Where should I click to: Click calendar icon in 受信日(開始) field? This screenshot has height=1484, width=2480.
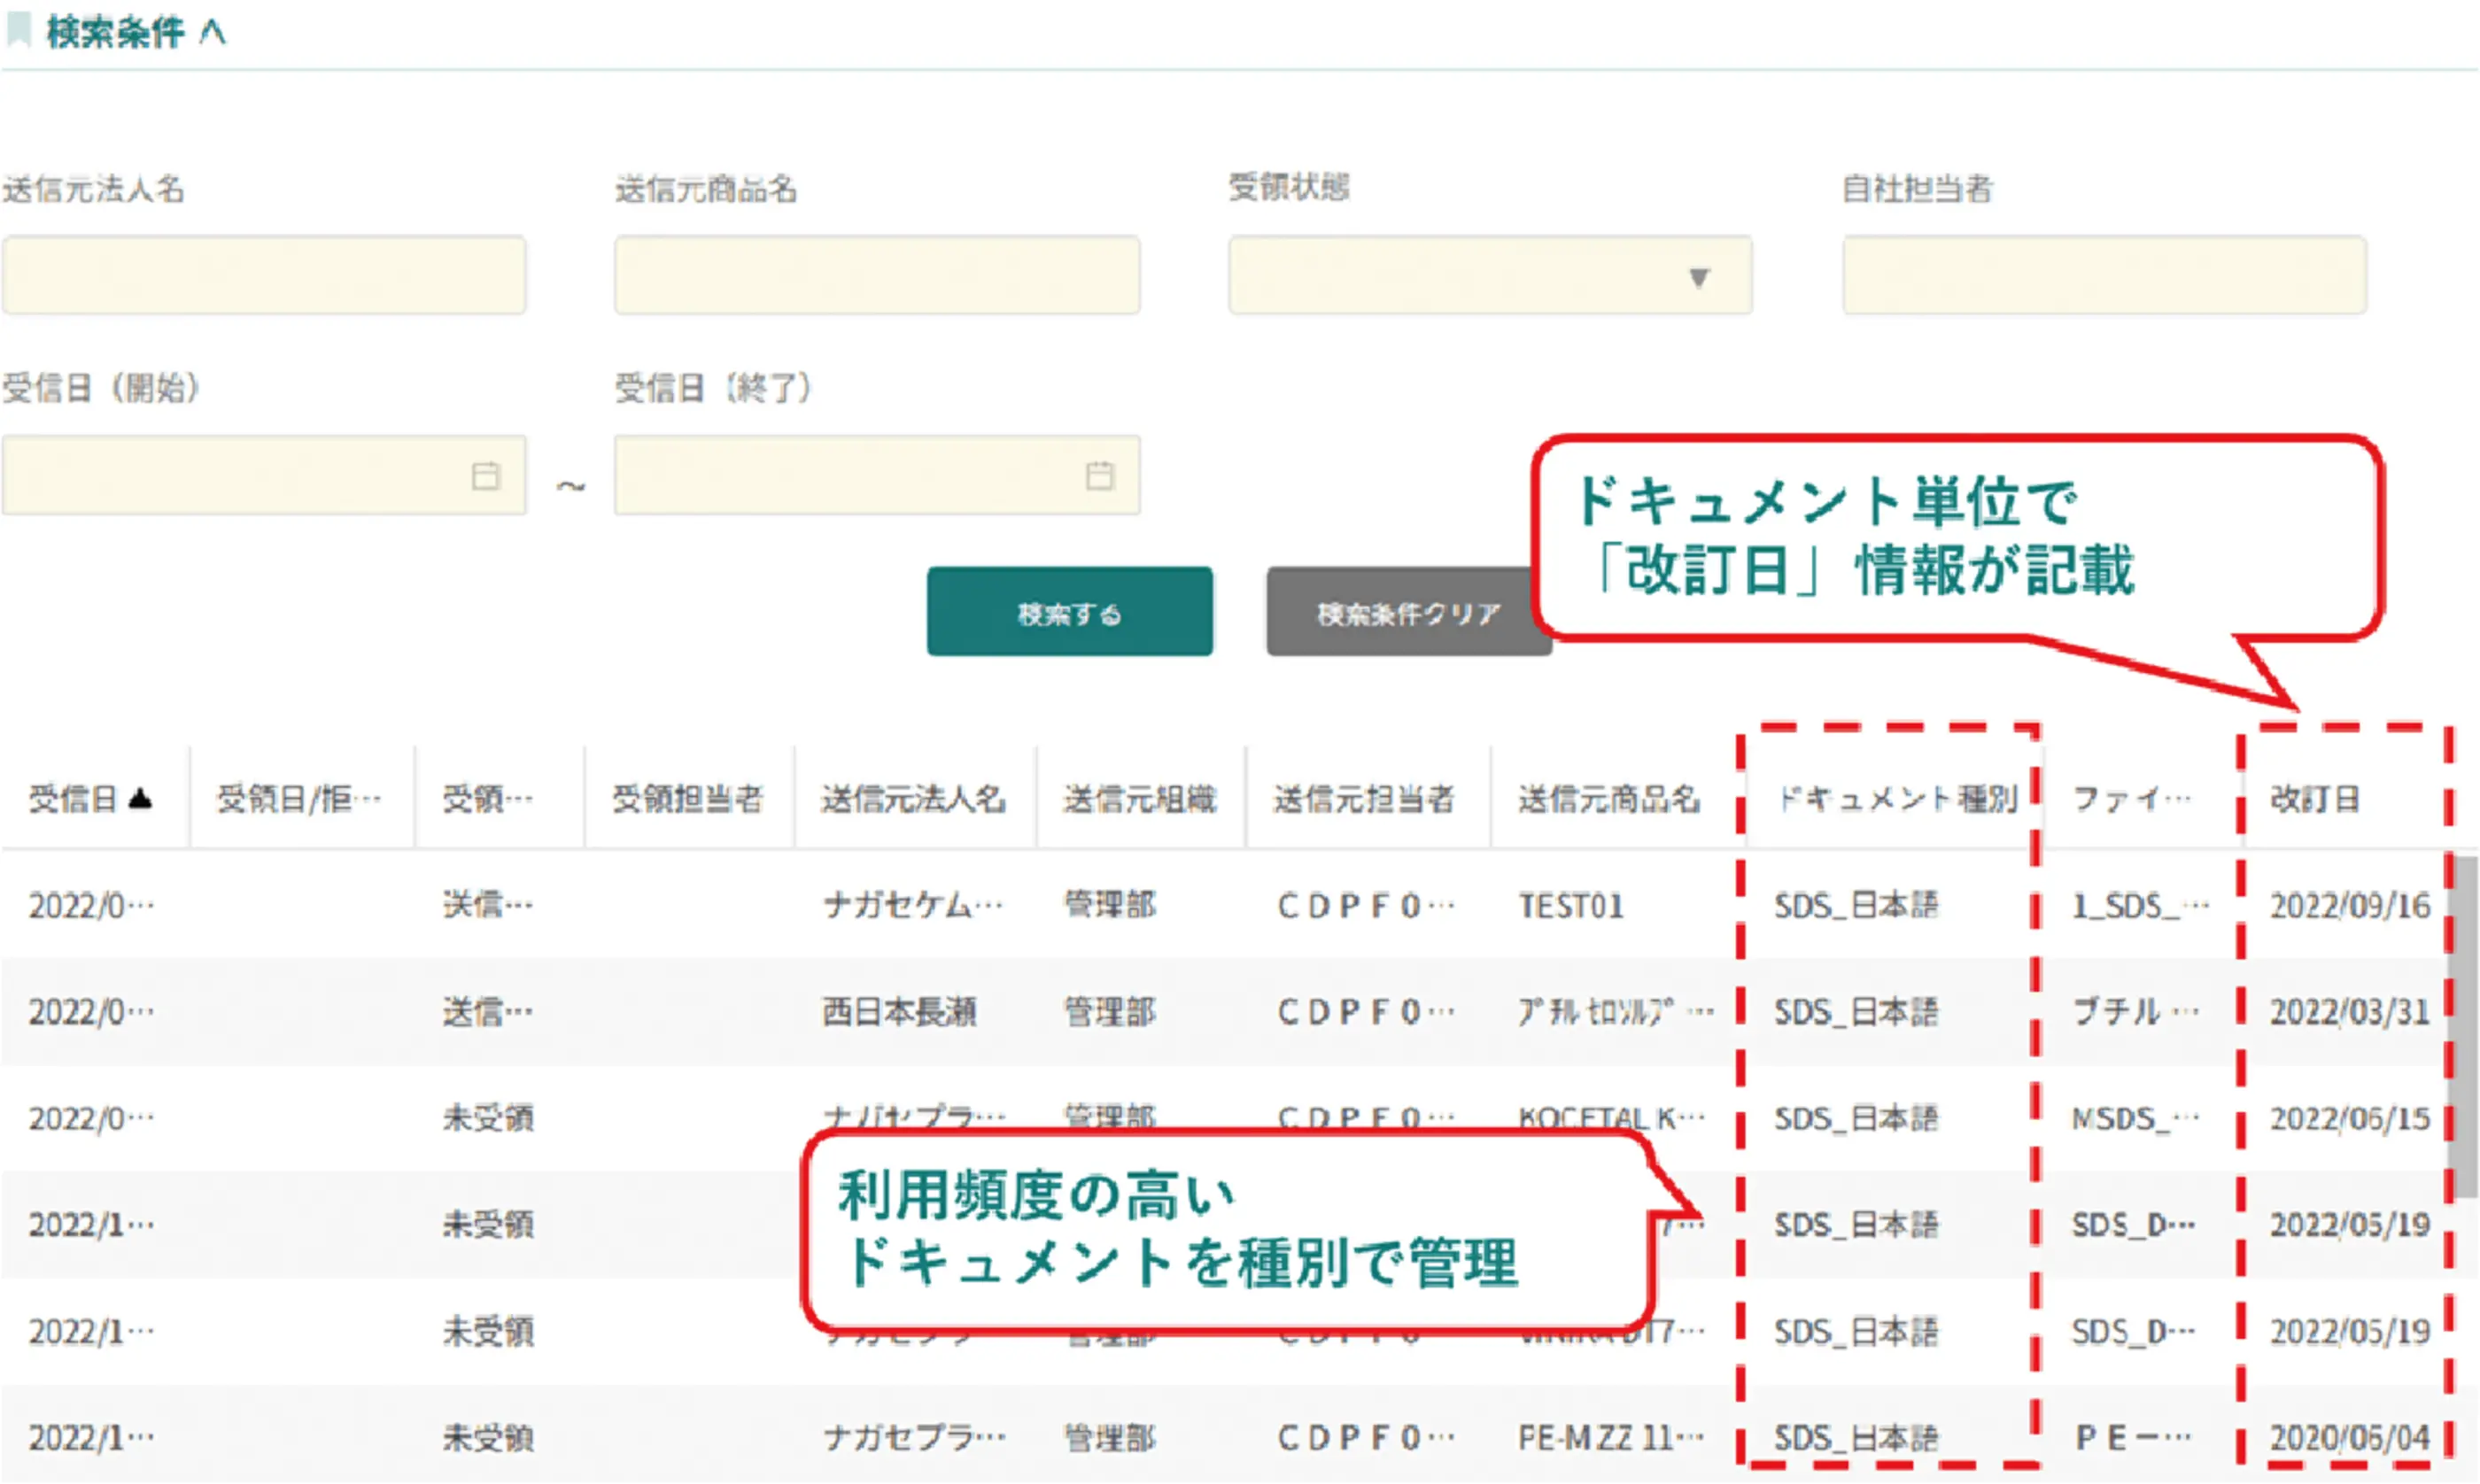(x=485, y=476)
